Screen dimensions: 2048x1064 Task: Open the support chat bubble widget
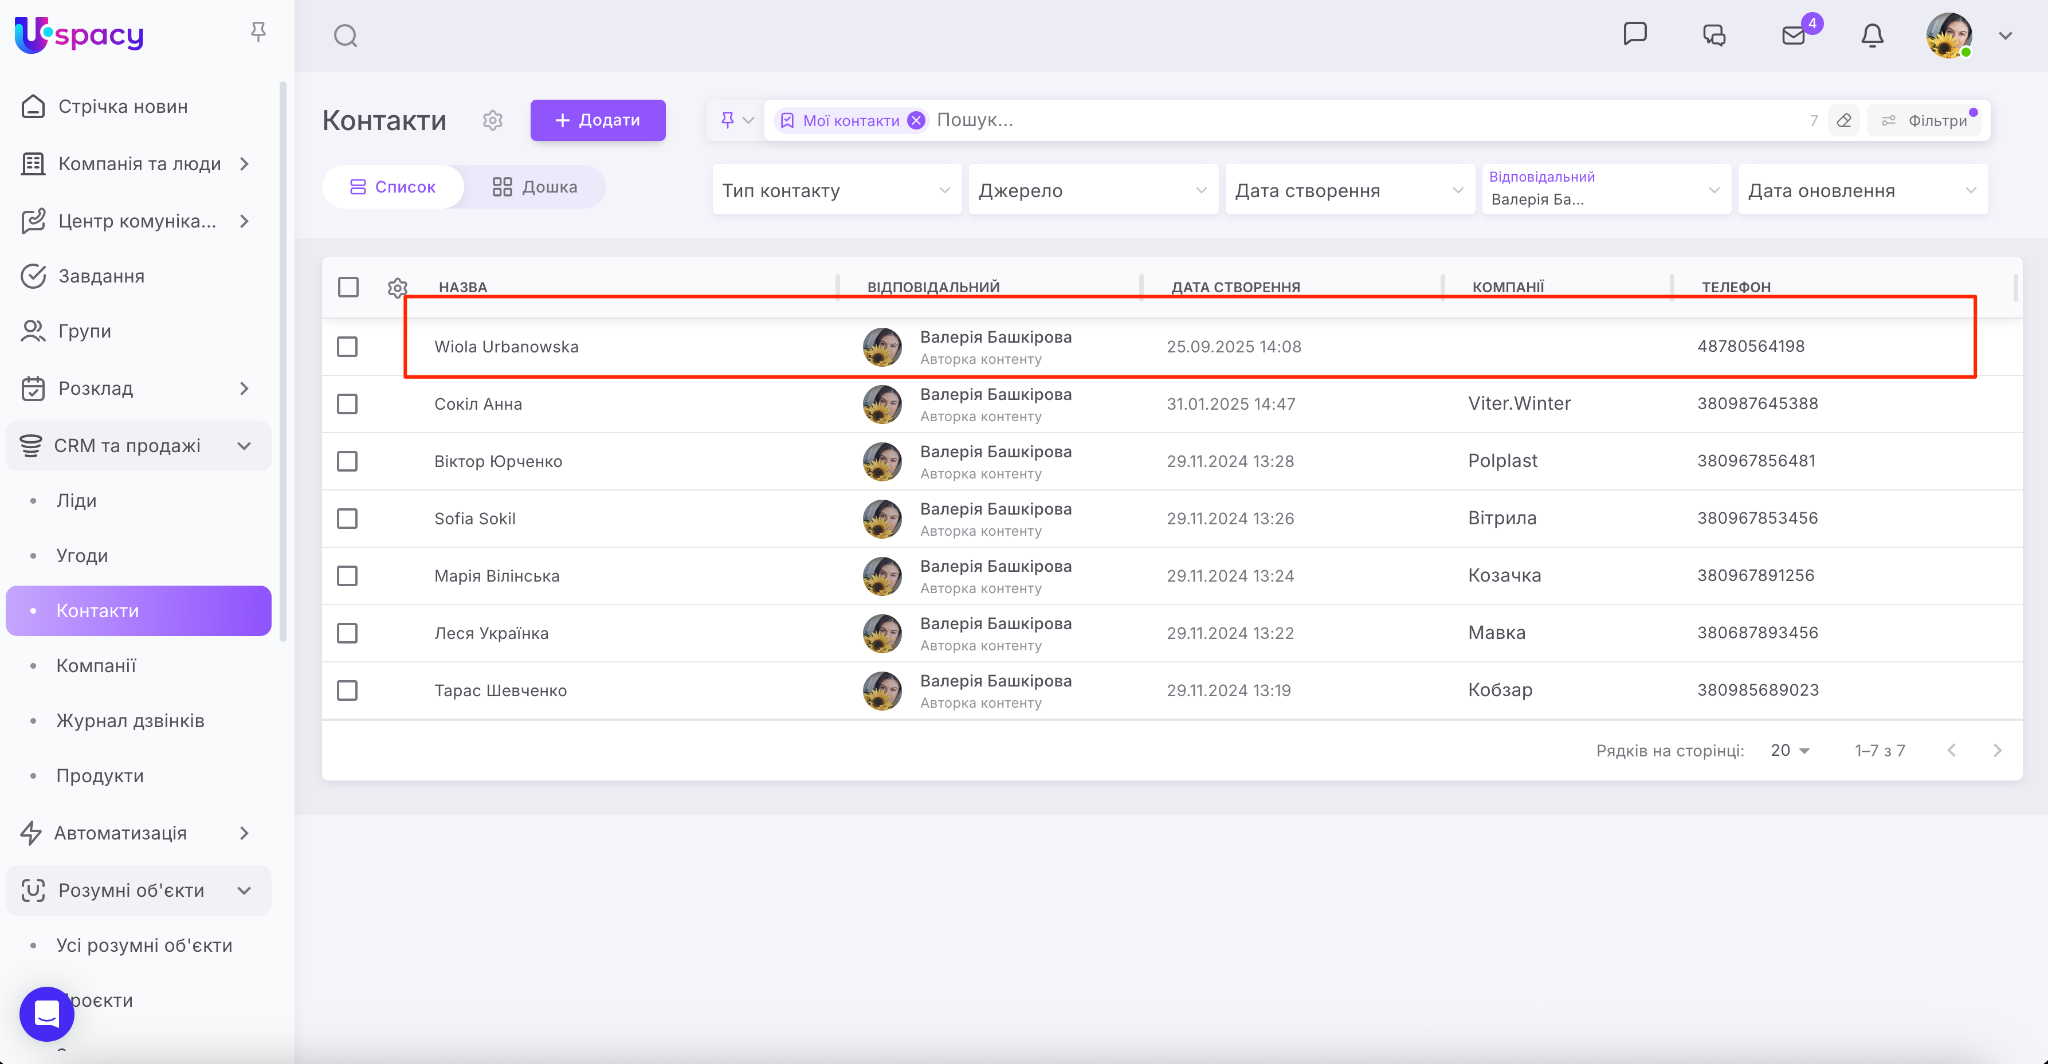pyautogui.click(x=47, y=1014)
